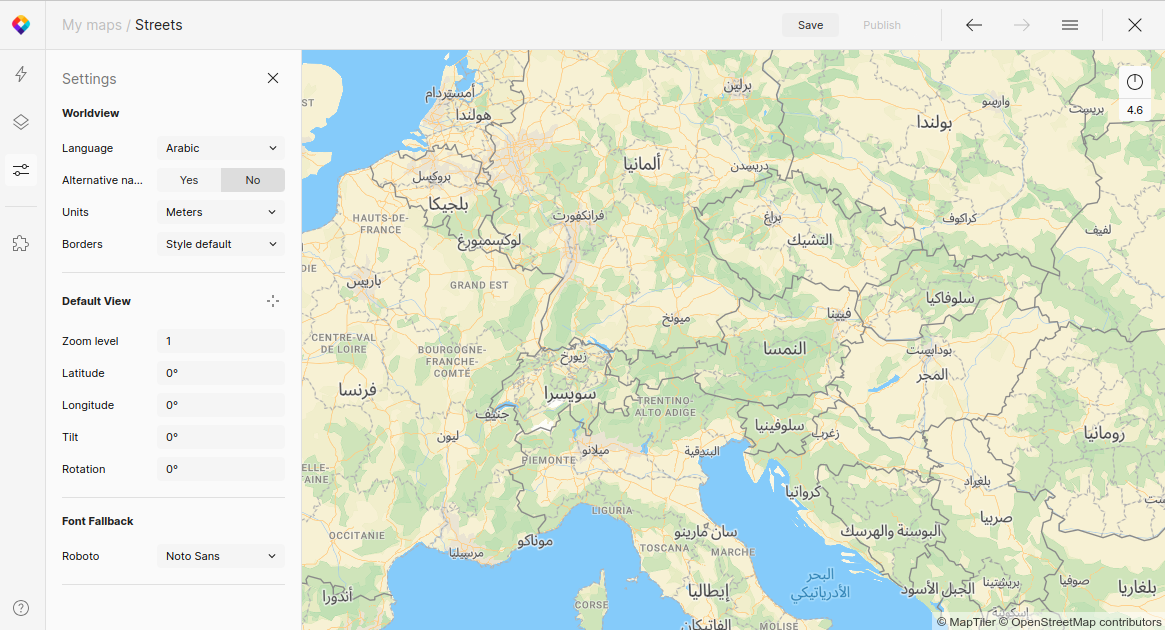The image size is (1165, 630).
Task: Open the Roboto font fallback dropdown
Action: [x=221, y=556]
